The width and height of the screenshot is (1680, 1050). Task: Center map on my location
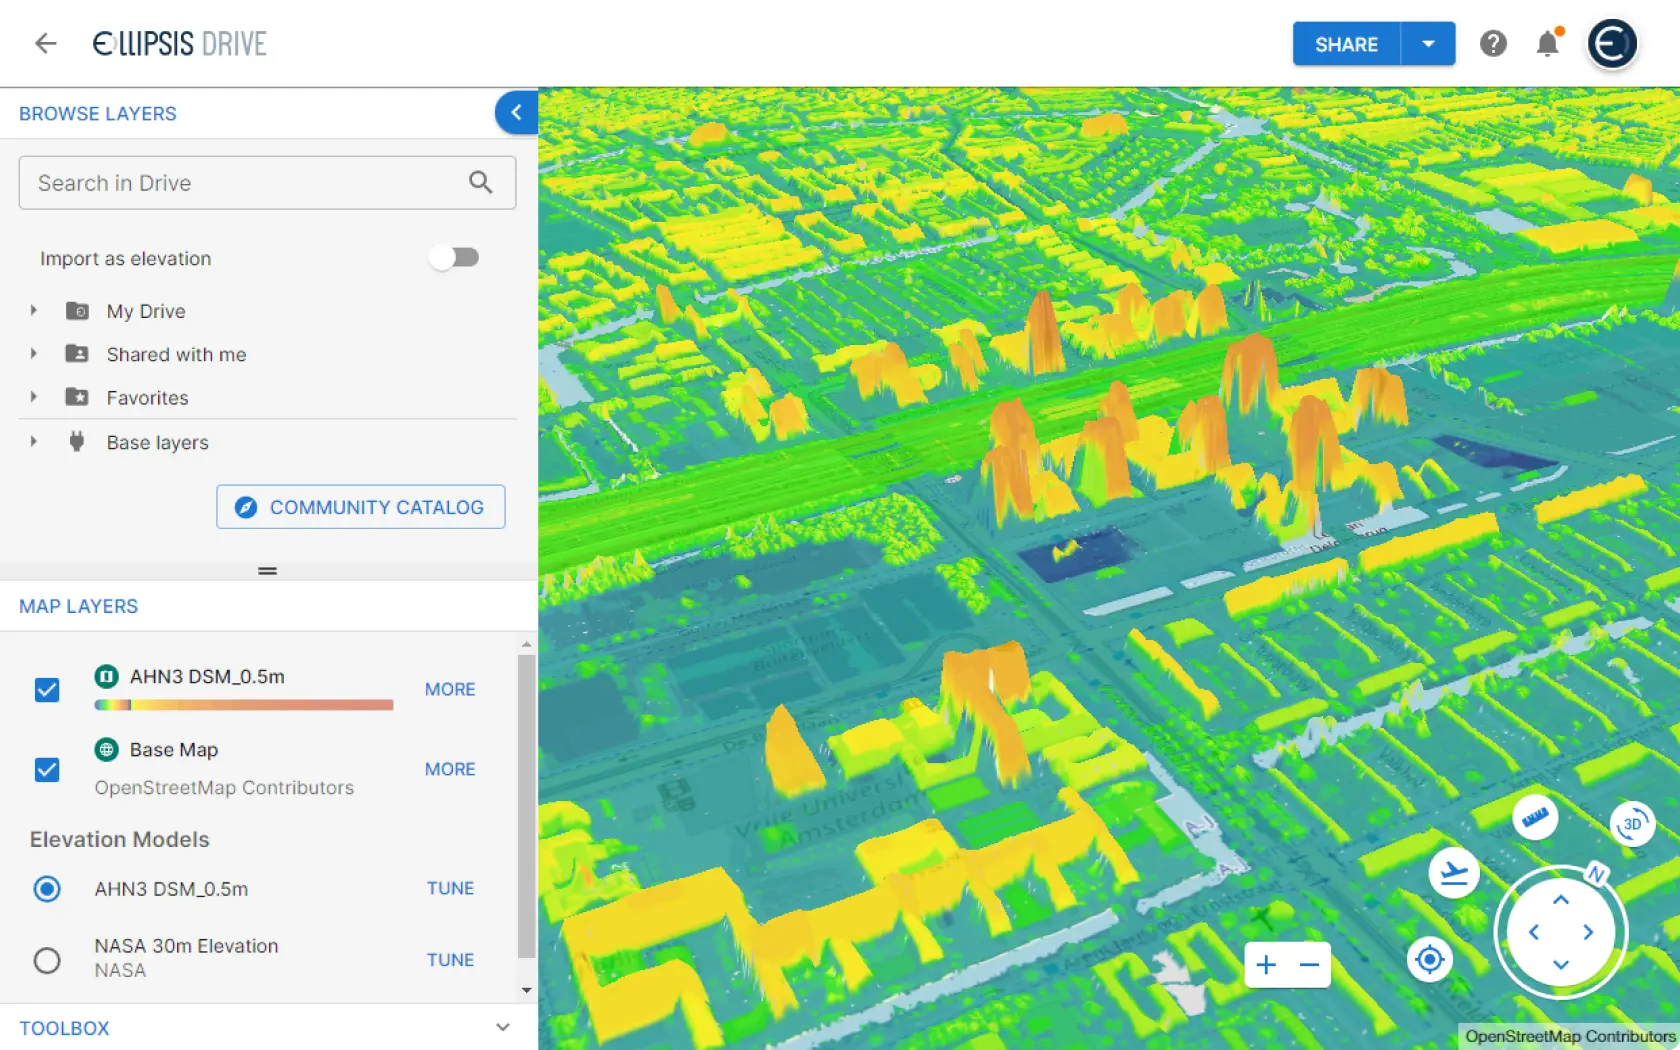pyautogui.click(x=1429, y=960)
